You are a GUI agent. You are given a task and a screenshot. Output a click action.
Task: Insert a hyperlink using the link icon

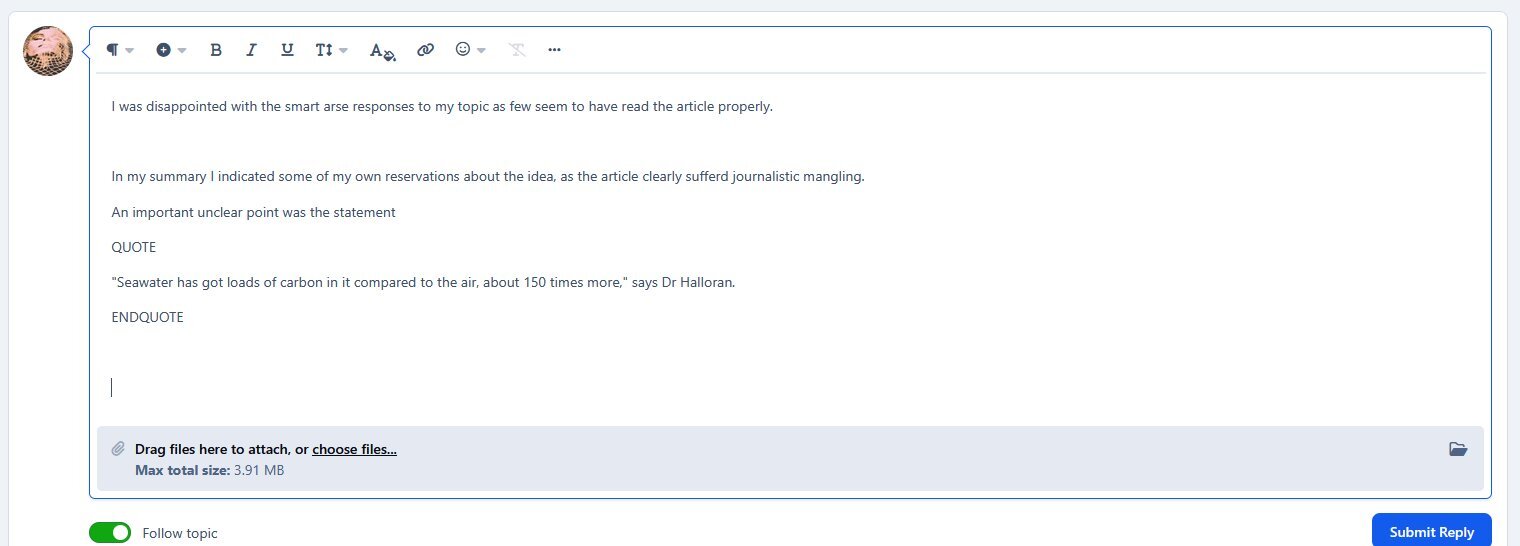pyautogui.click(x=425, y=50)
